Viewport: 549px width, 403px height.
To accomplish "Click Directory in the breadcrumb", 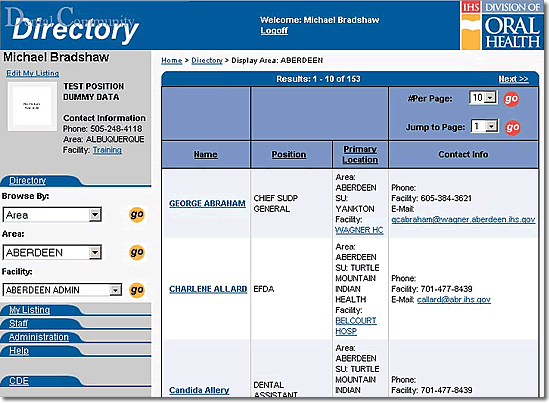I will pos(207,61).
